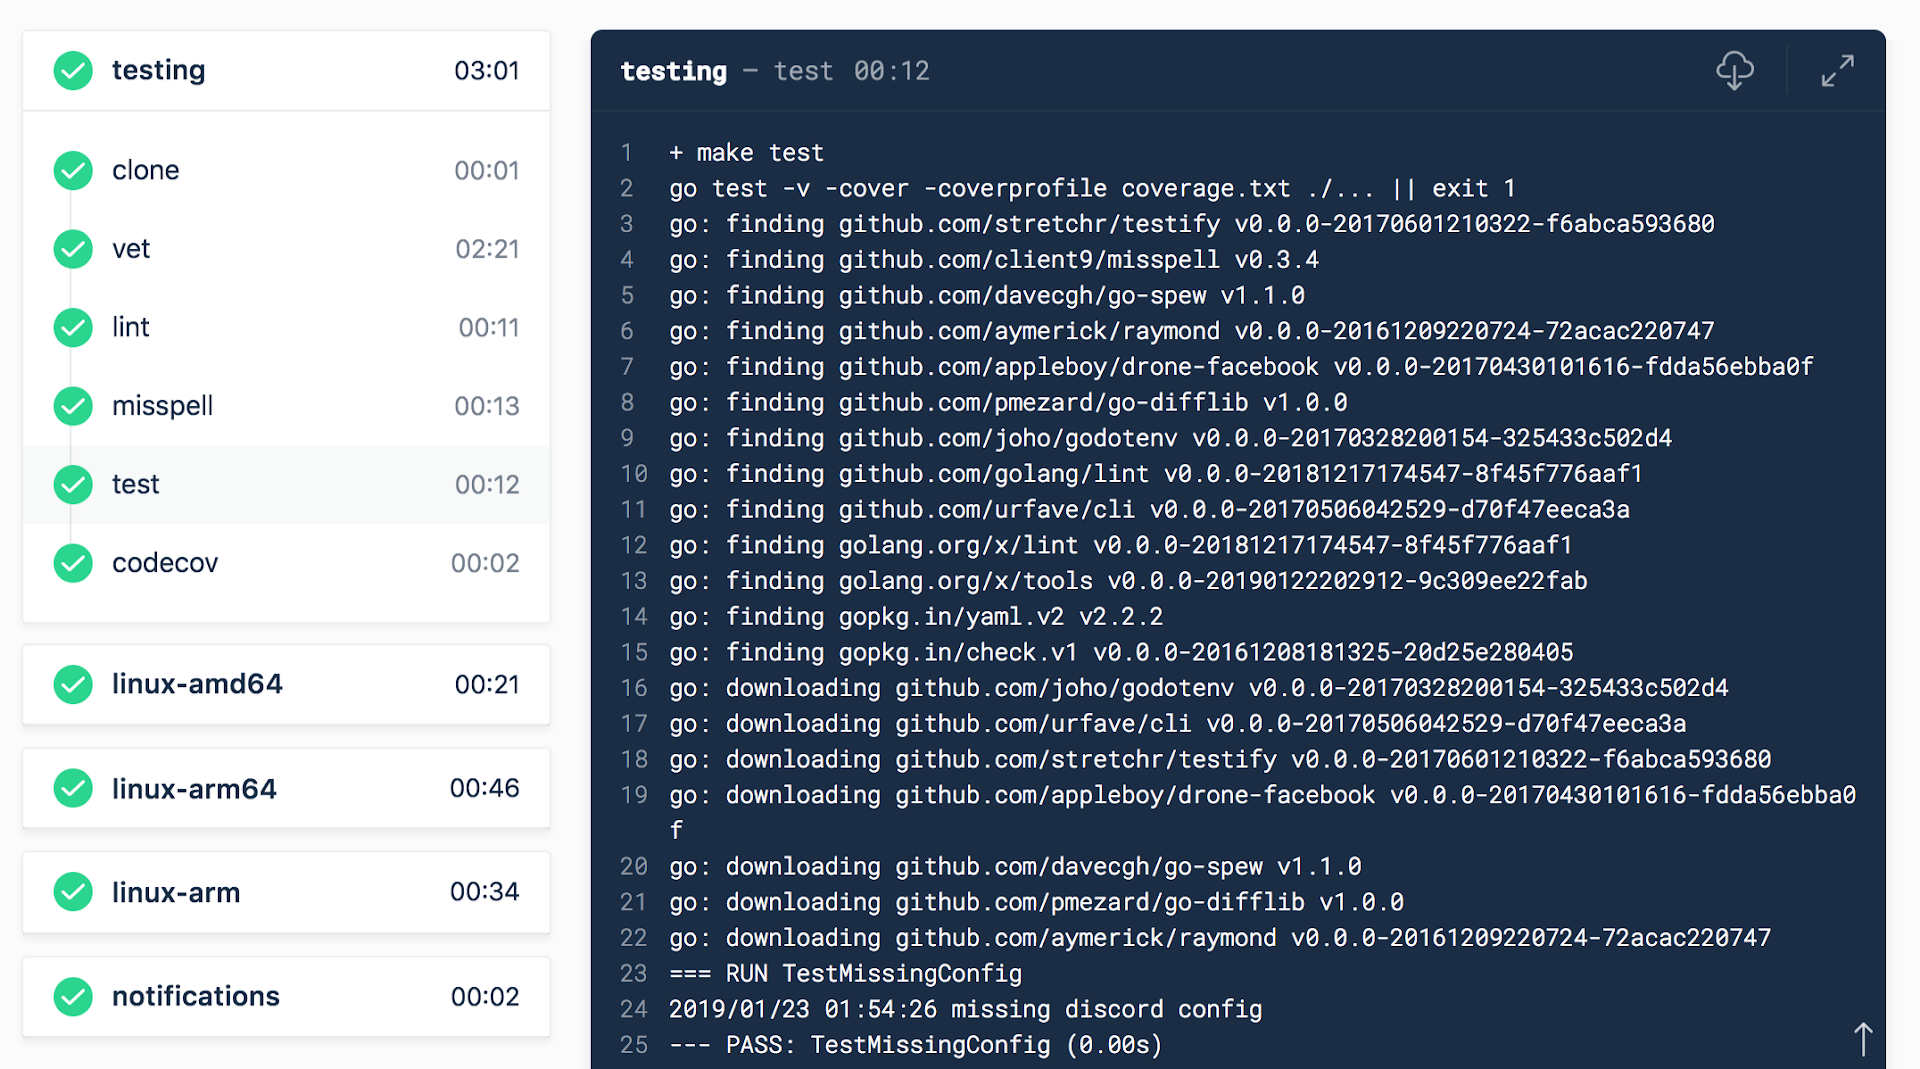Click the green check icon beside notifications
This screenshot has width=1920, height=1069.
click(x=73, y=996)
